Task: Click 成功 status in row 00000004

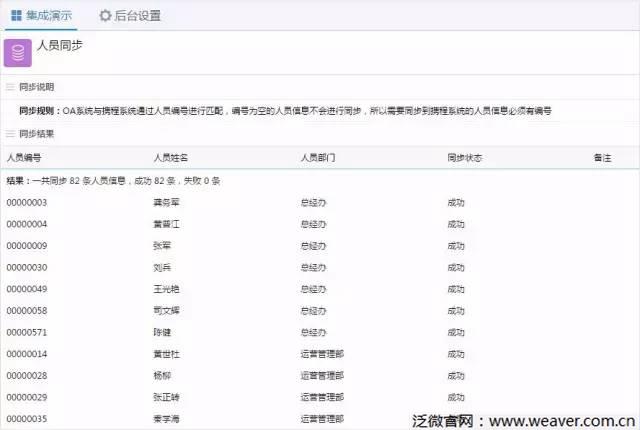Action: pos(456,224)
